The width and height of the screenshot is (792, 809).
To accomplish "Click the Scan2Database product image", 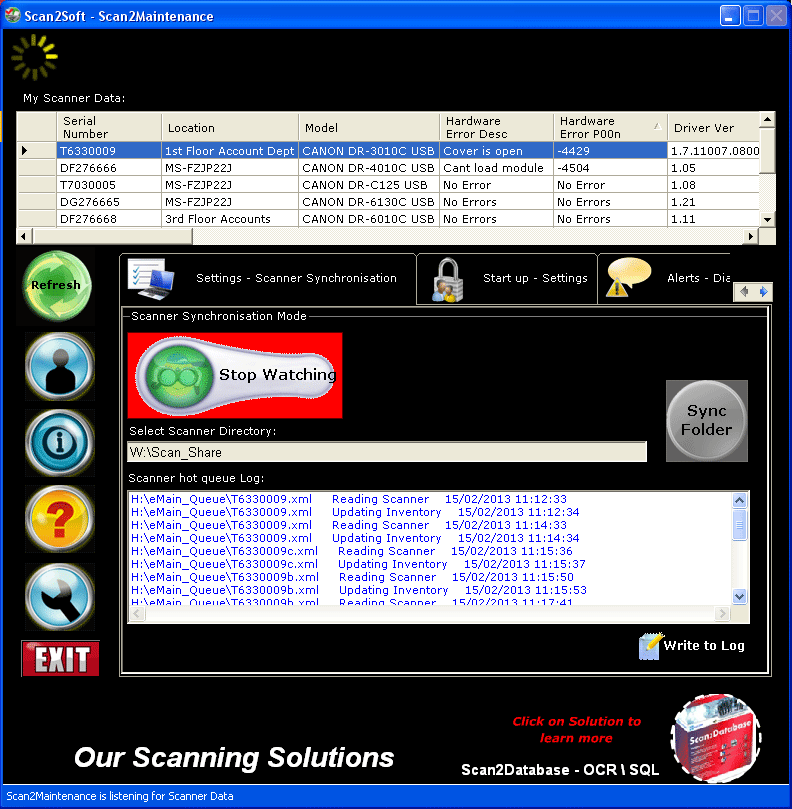I will pyautogui.click(x=715, y=740).
